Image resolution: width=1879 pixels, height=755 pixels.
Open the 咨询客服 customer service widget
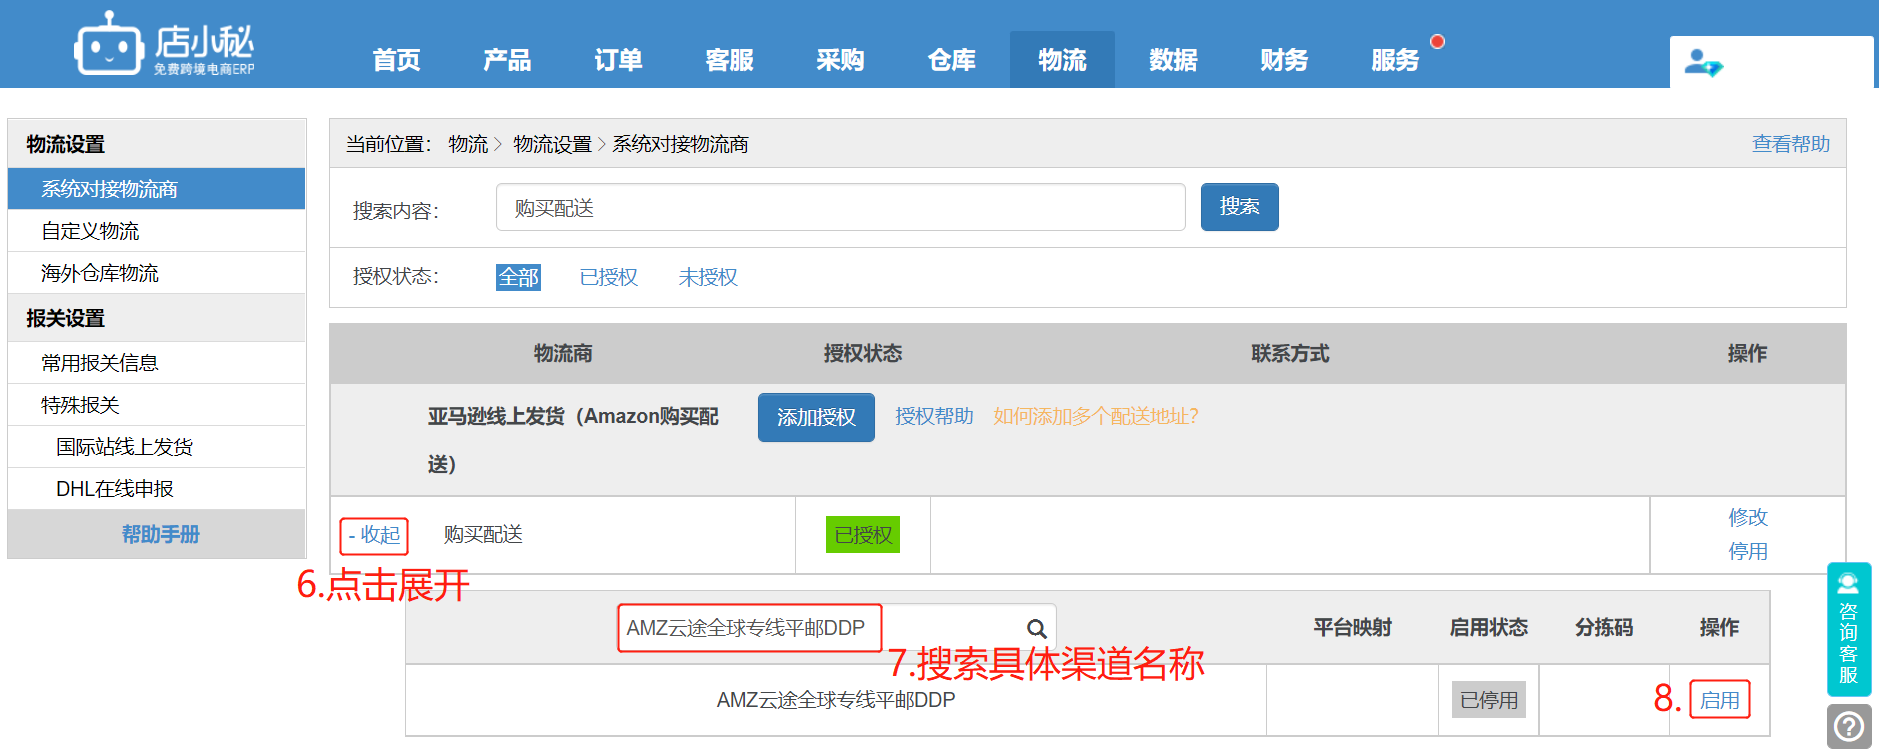point(1848,629)
